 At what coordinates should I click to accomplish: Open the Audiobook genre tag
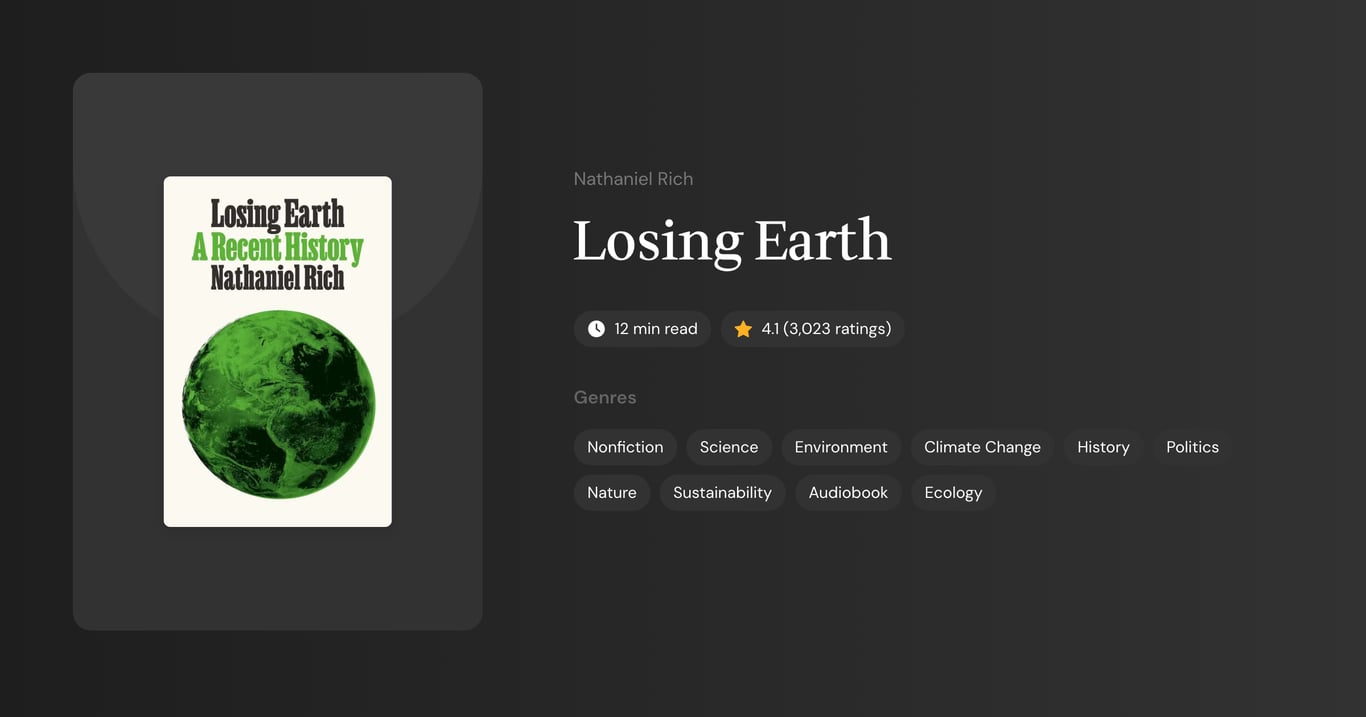(x=848, y=492)
